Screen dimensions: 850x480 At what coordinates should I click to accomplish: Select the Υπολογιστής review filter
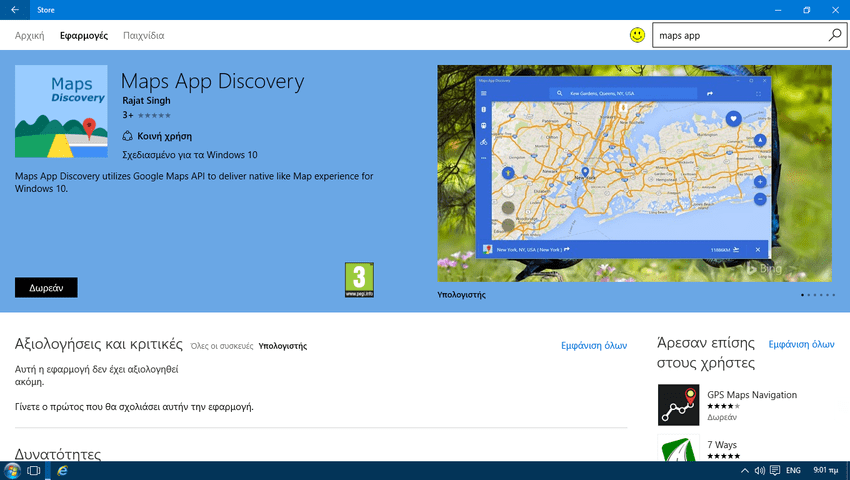pos(283,346)
